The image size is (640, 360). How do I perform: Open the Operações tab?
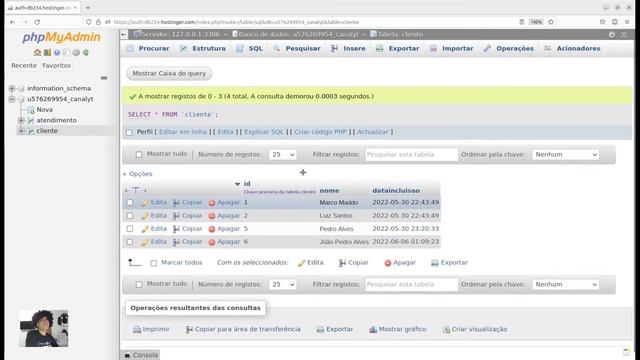coord(509,49)
